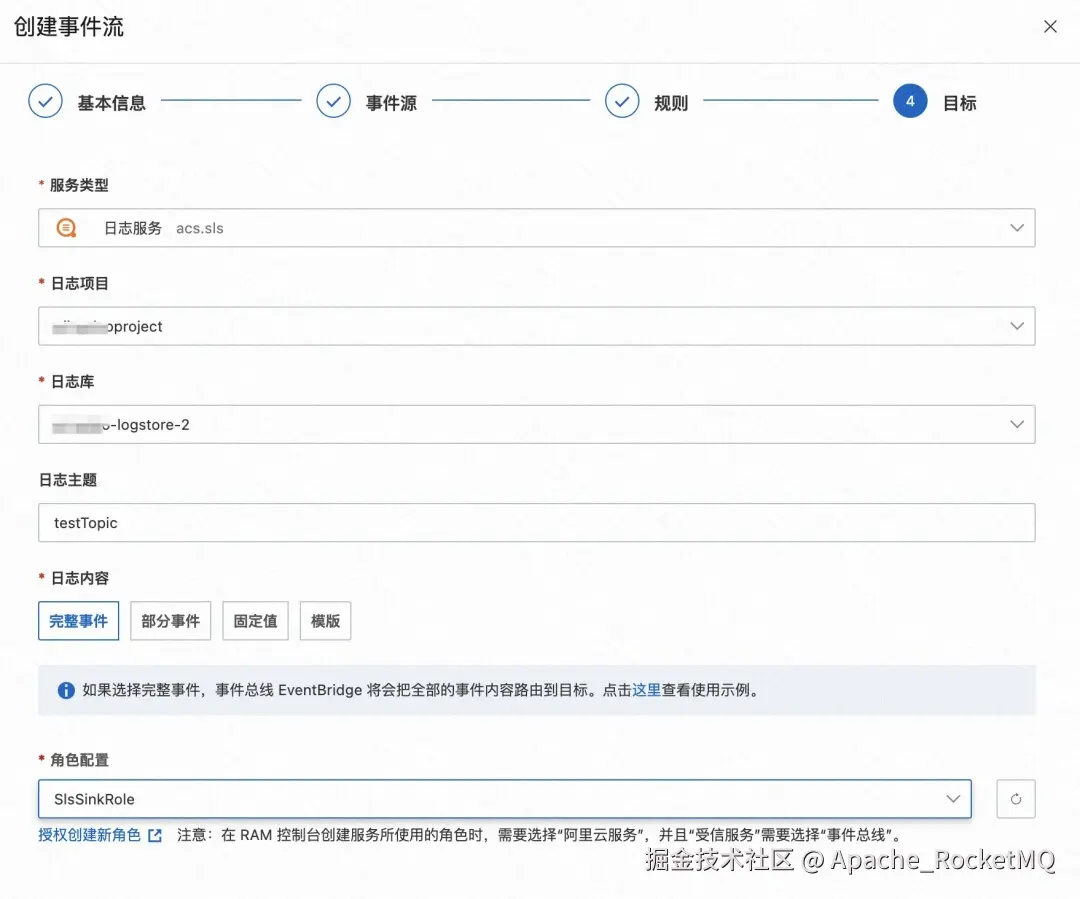Go to the 规则 step checkmark

click(x=622, y=101)
